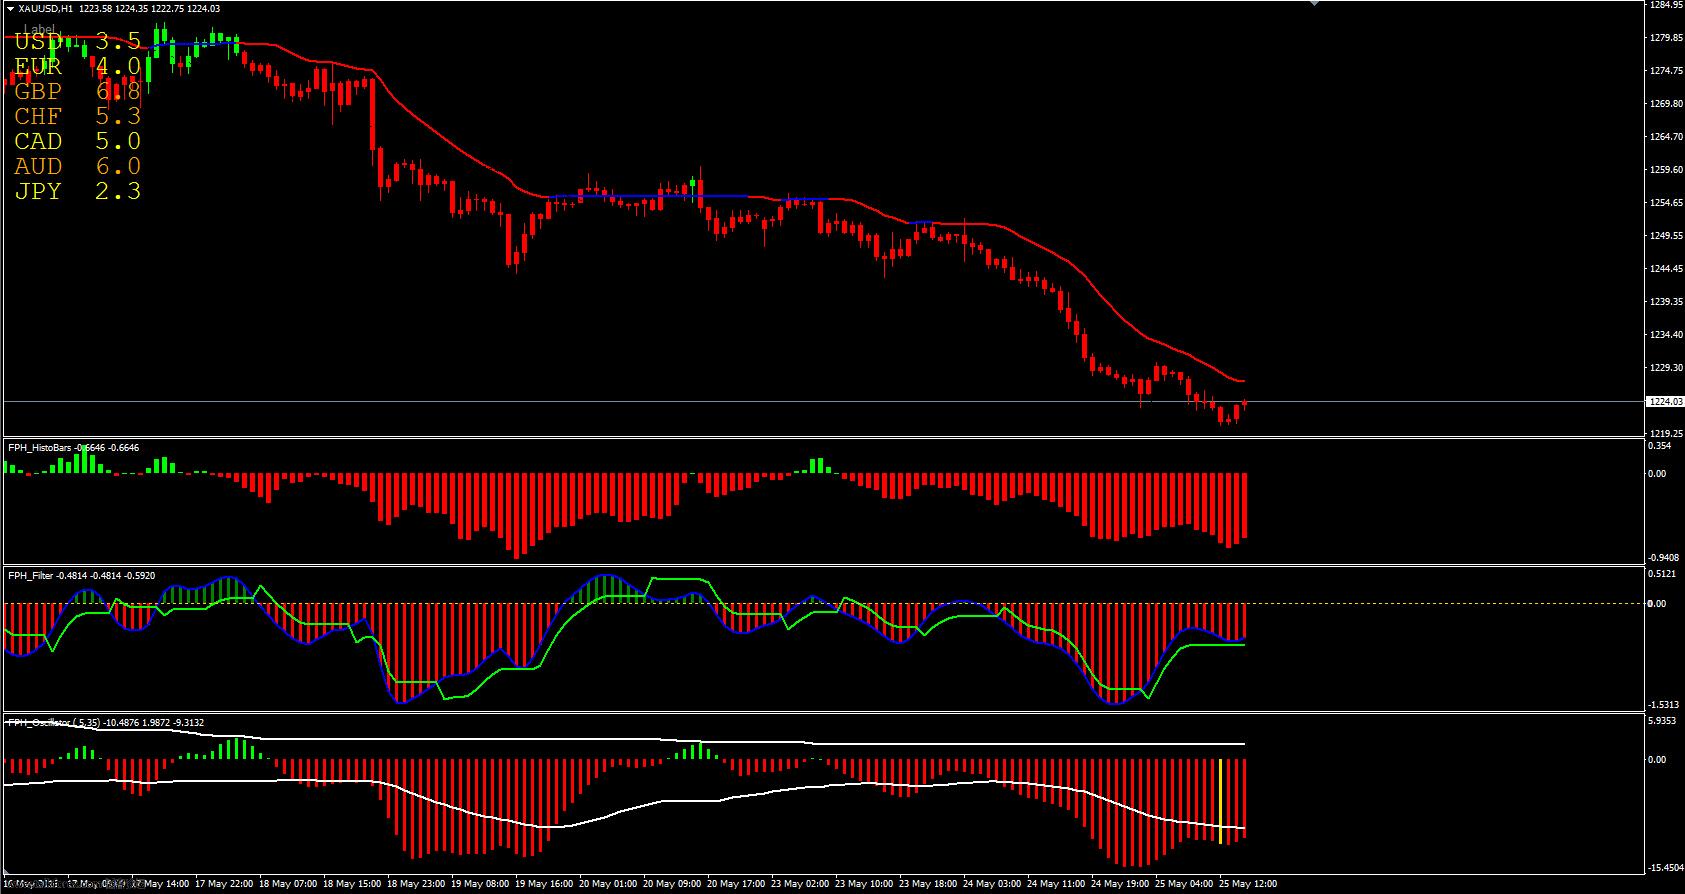Select the XAUUSD,H1 symbol title text
This screenshot has height=894, width=1685.
pyautogui.click(x=45, y=8)
